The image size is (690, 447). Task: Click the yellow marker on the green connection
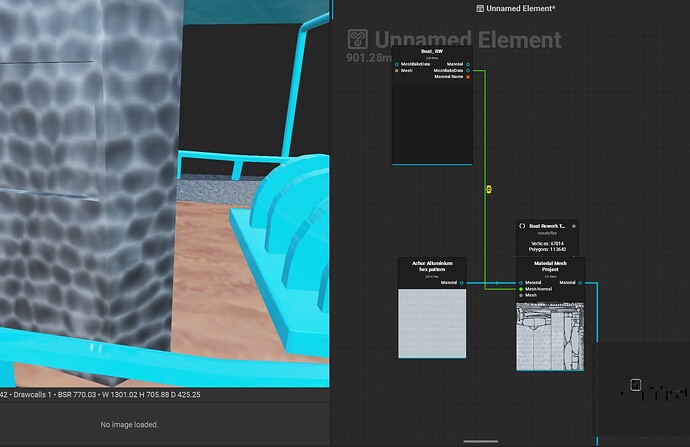pos(488,188)
